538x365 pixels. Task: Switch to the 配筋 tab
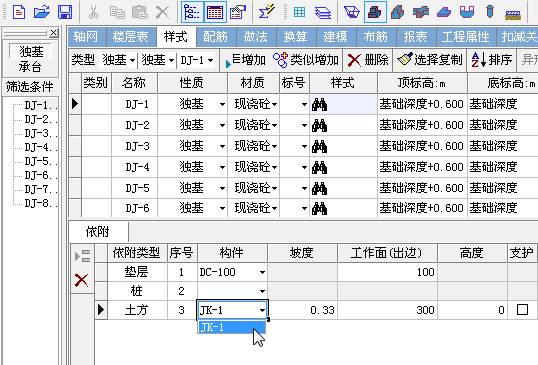pos(216,37)
